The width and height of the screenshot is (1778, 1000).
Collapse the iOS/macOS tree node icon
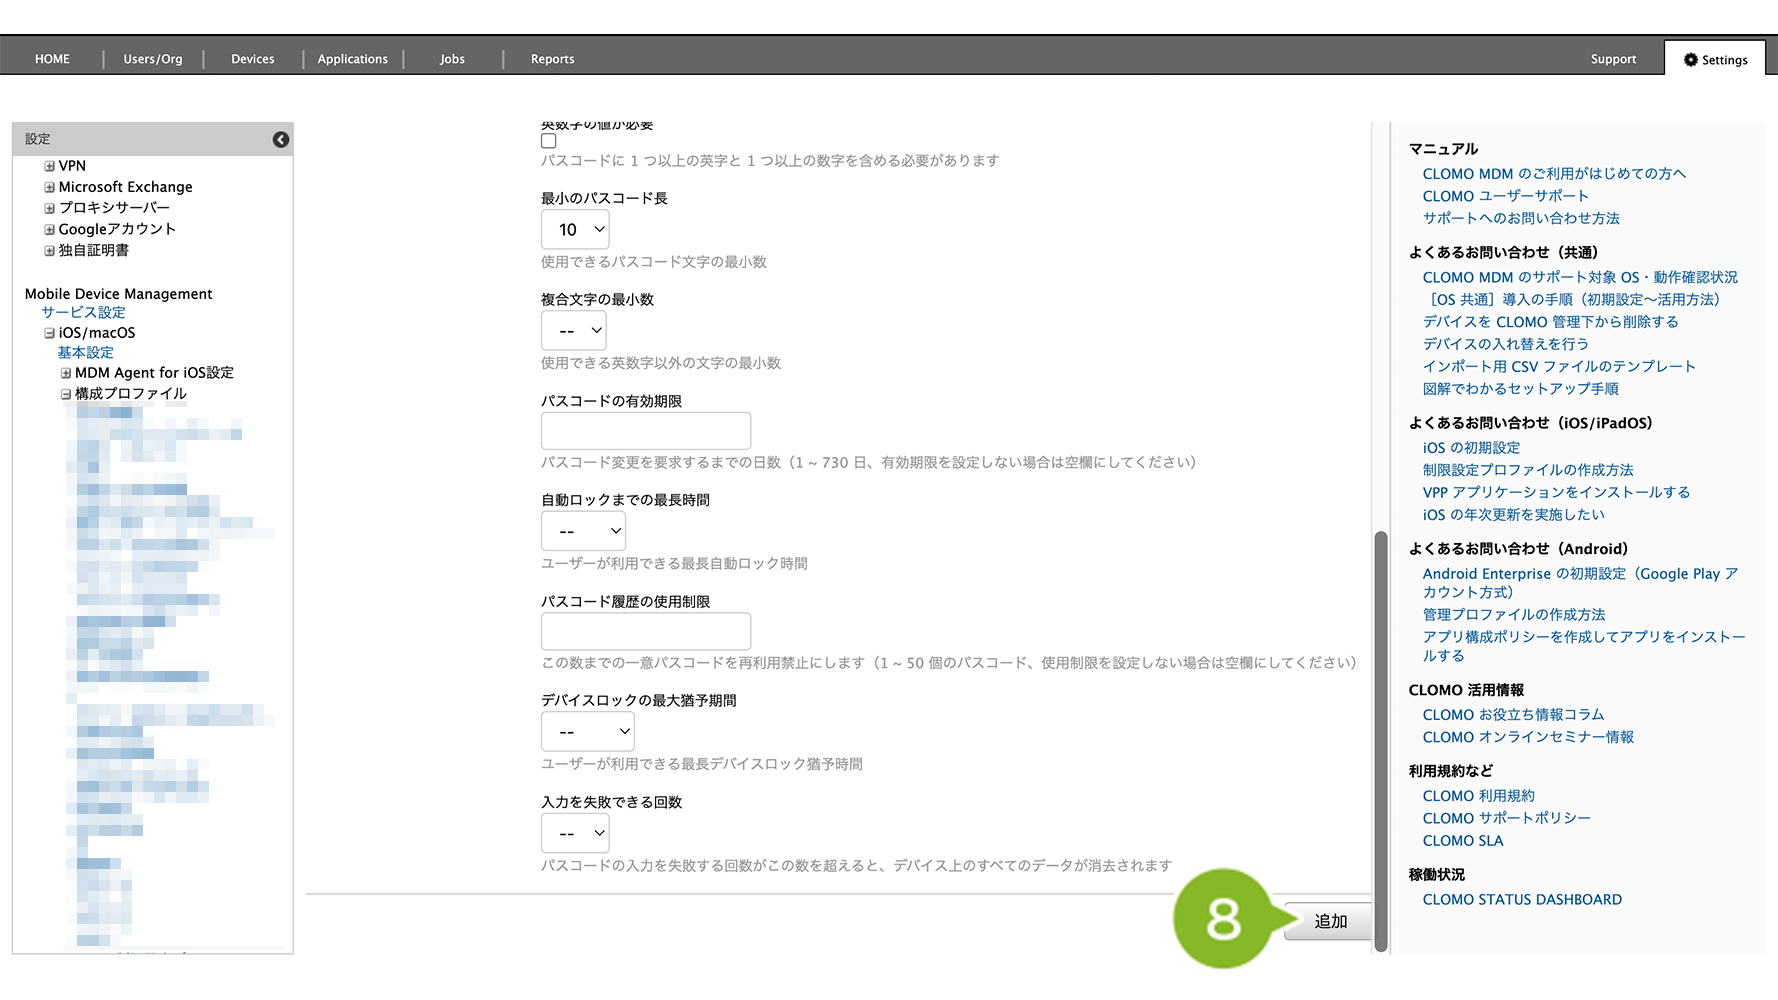[x=49, y=333]
